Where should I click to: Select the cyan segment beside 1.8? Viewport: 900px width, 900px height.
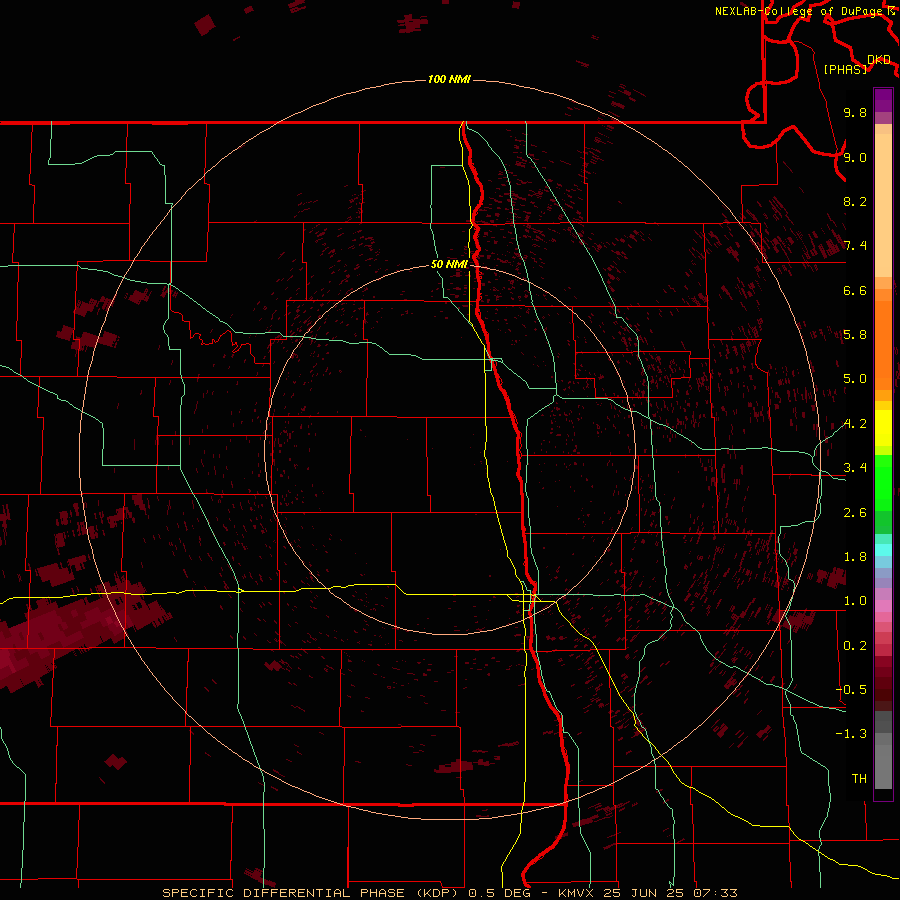[x=883, y=550]
